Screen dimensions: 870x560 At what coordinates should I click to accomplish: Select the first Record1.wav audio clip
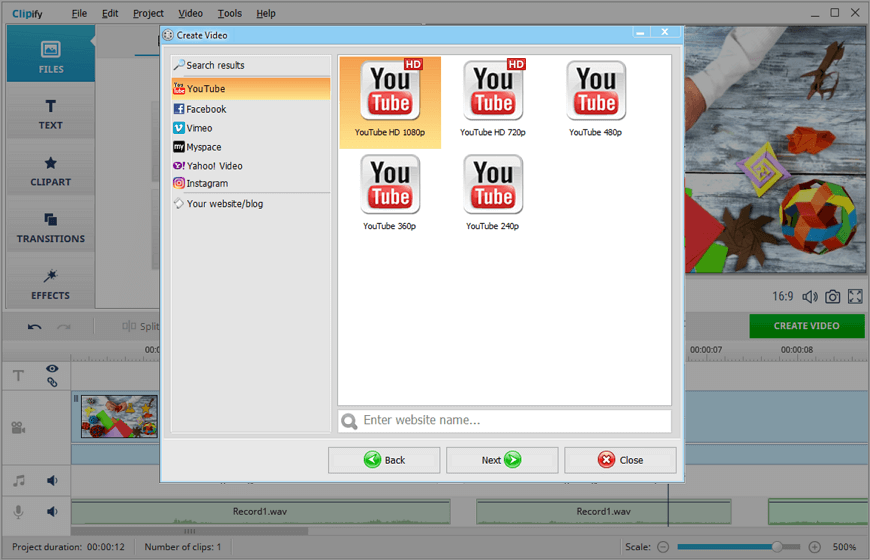pos(260,512)
